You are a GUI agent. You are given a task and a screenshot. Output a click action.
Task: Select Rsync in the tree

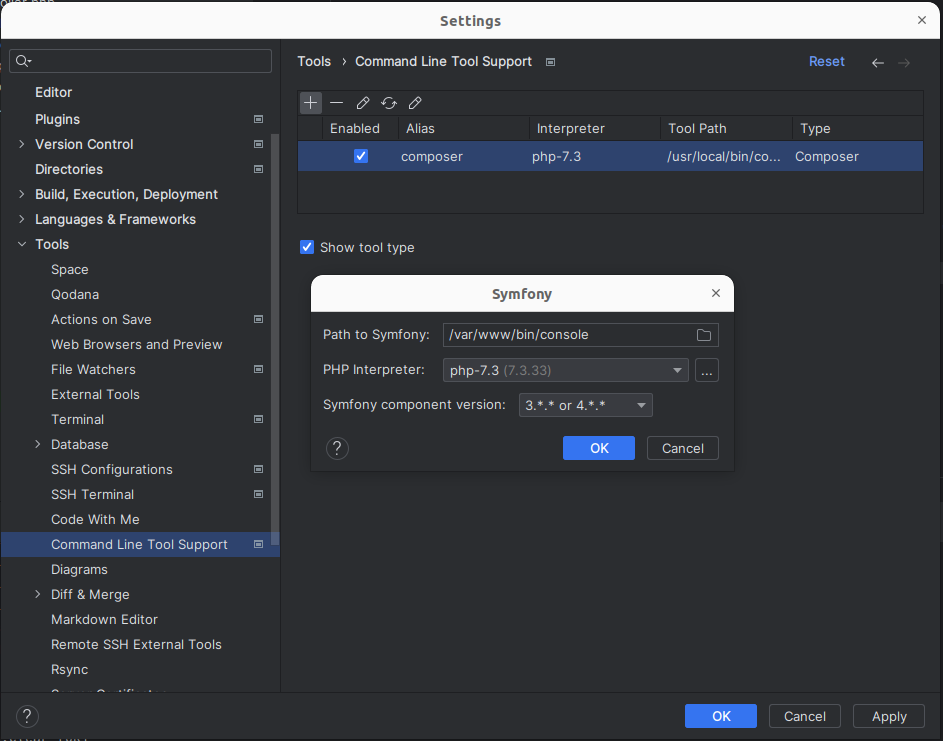pyautogui.click(x=69, y=669)
